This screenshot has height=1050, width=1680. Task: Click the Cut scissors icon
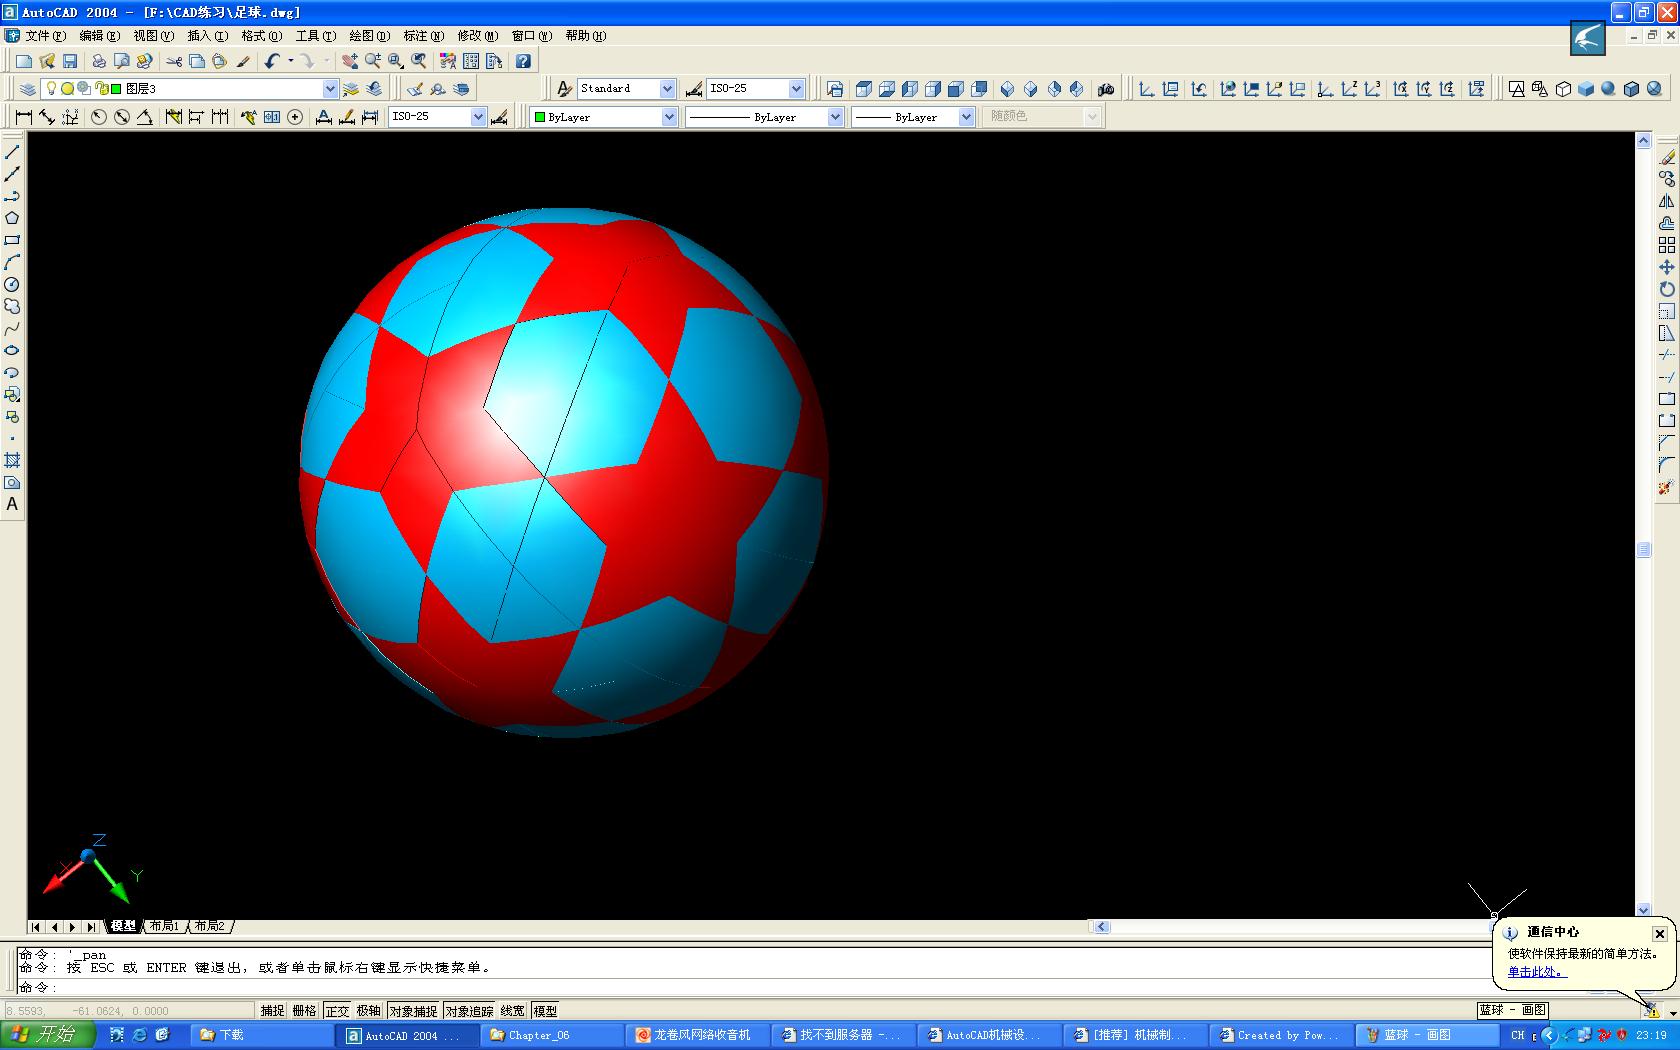pos(174,61)
